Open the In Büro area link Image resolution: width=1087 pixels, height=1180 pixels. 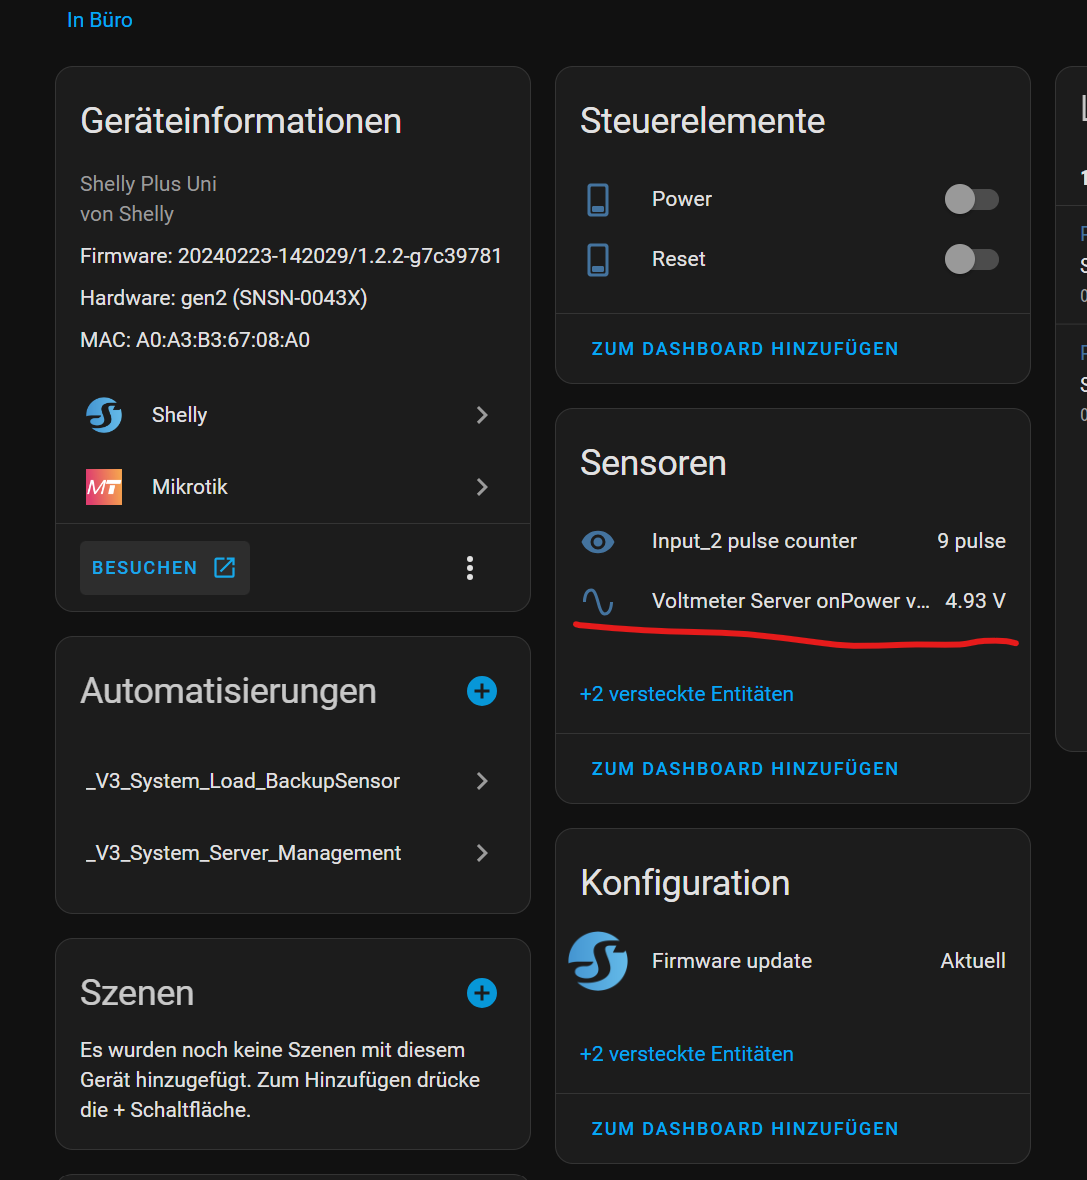pyautogui.click(x=99, y=20)
